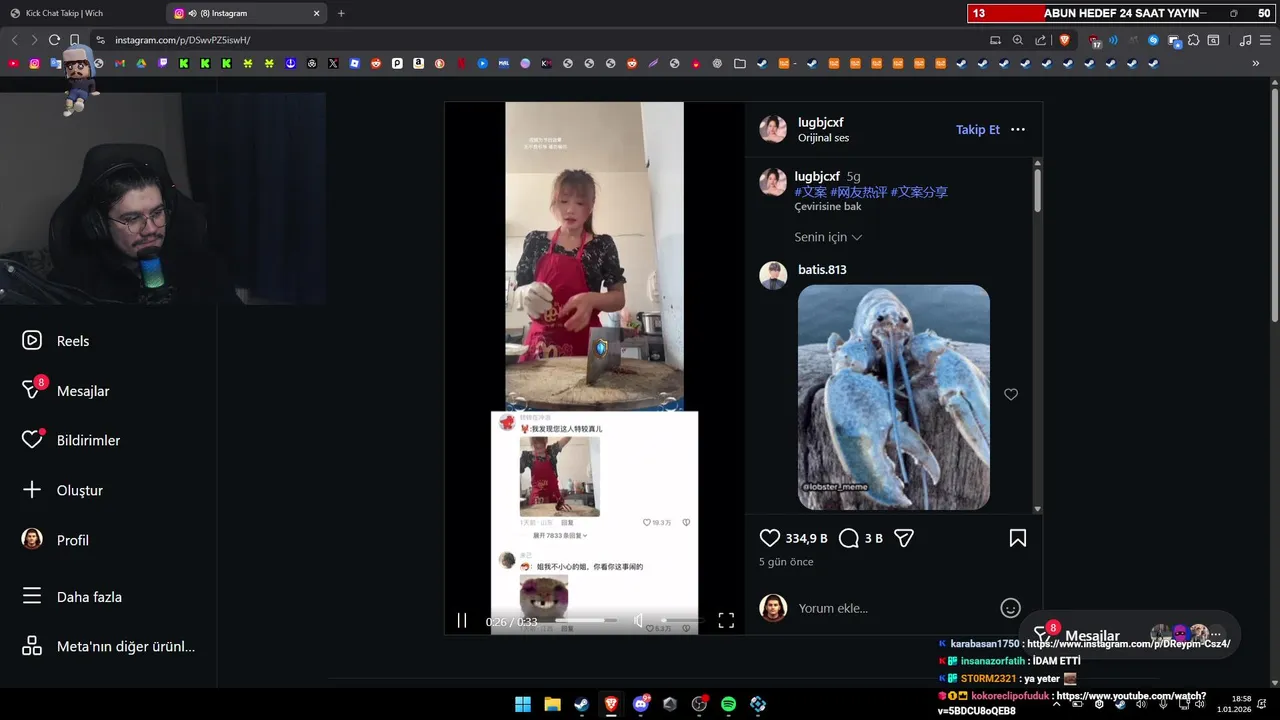Save the post with bookmark icon
The height and width of the screenshot is (720, 1280).
pos(1018,538)
